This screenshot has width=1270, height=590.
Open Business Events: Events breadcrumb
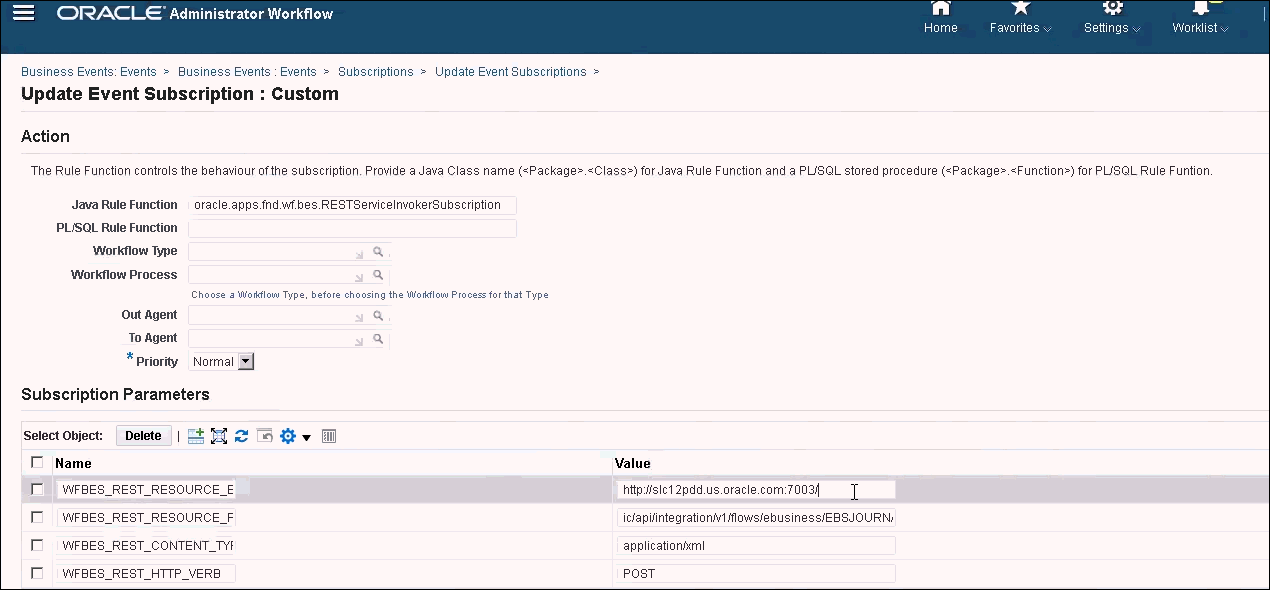pos(89,72)
